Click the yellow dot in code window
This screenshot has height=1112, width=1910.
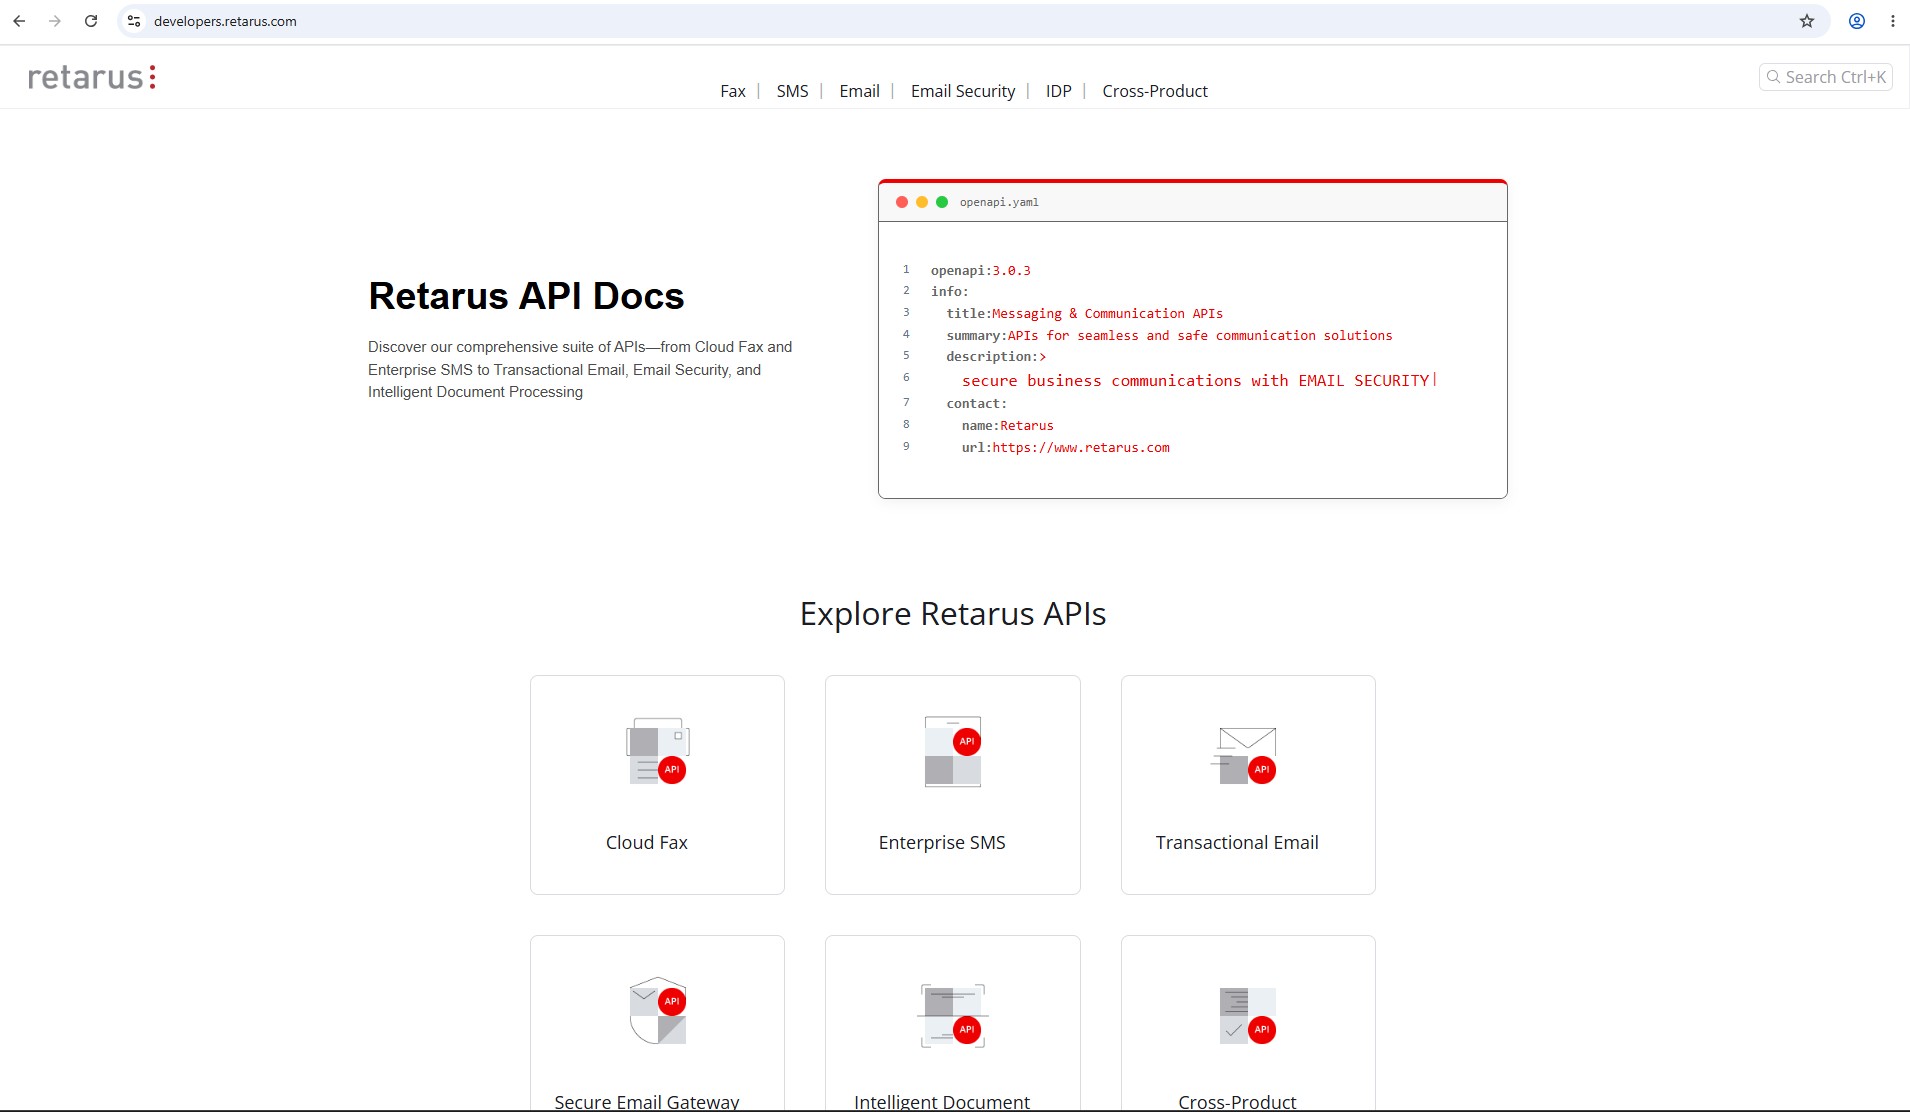tap(922, 202)
